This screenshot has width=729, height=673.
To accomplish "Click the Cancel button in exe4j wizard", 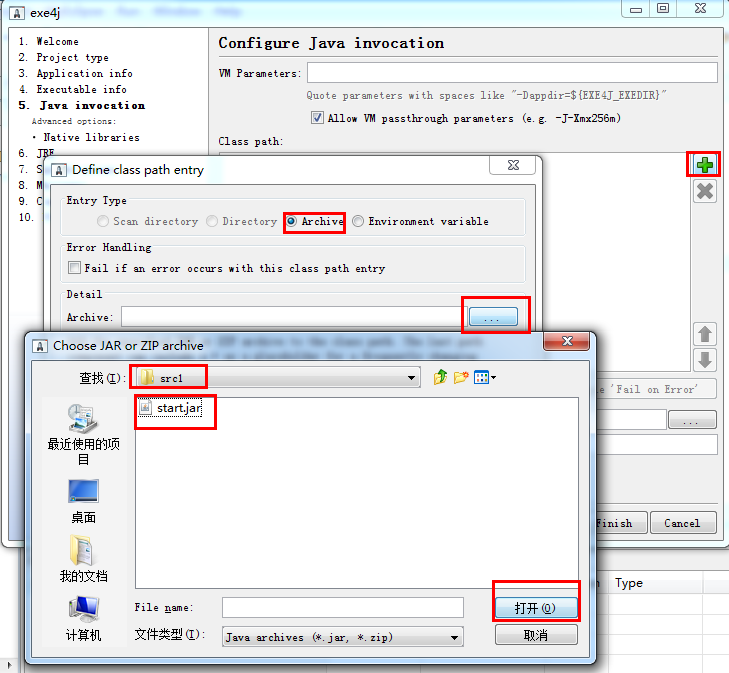I will click(682, 523).
